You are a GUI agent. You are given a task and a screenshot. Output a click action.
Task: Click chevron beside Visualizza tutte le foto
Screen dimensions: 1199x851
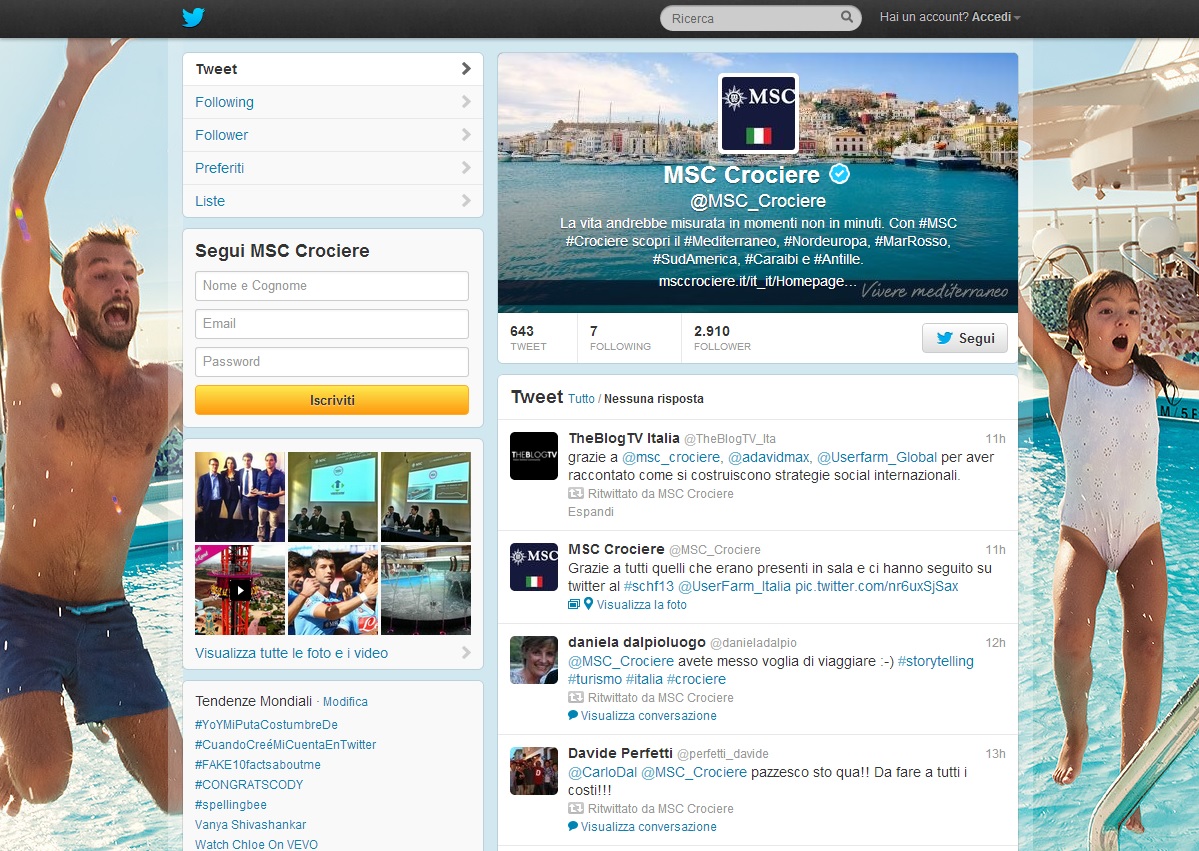(466, 653)
